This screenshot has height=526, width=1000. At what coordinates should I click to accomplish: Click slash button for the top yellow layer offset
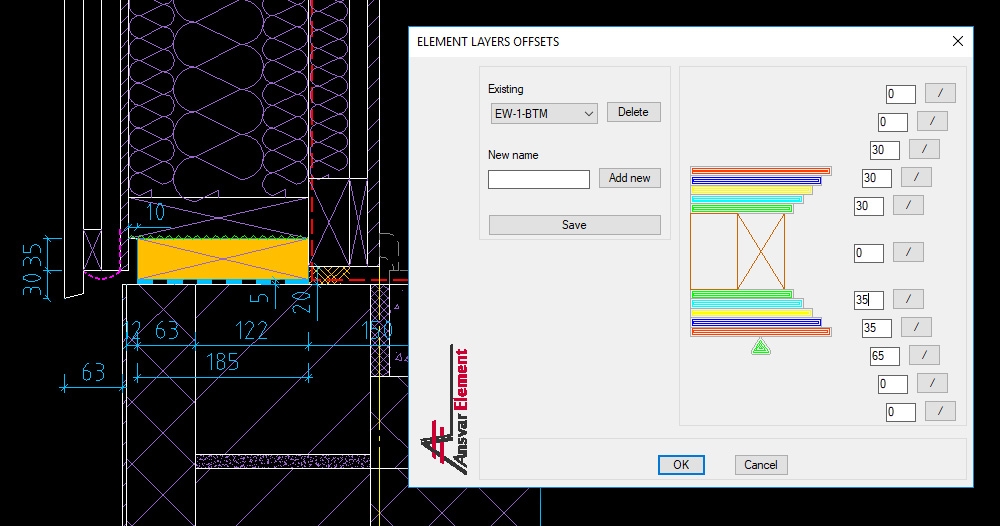[924, 149]
